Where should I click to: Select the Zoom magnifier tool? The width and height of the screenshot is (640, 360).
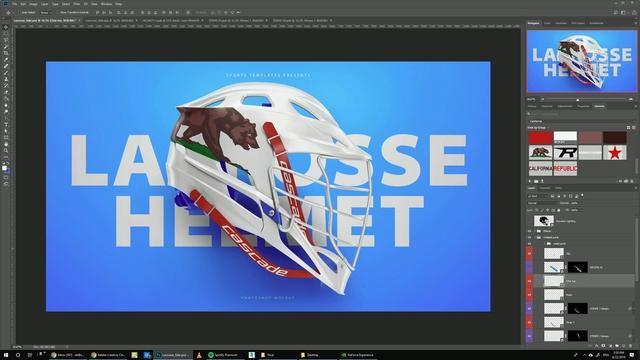pos(6,151)
